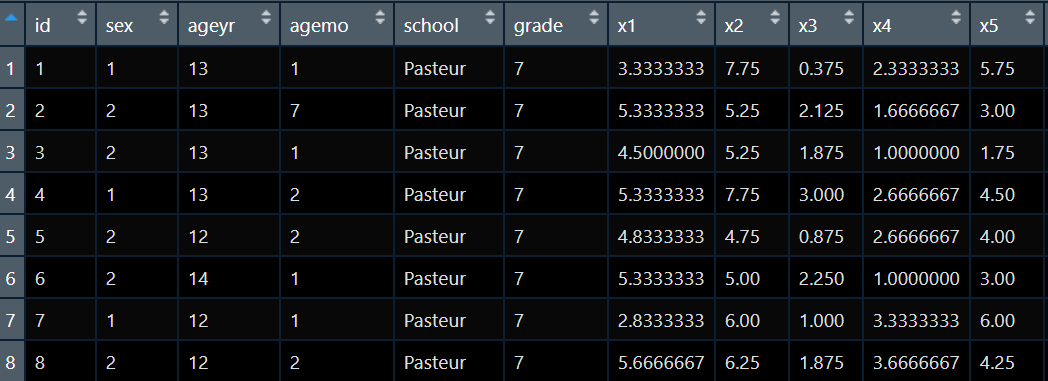The width and height of the screenshot is (1048, 381).
Task: Click the x1 cell 4.5000000 in row 3
Action: coord(661,152)
